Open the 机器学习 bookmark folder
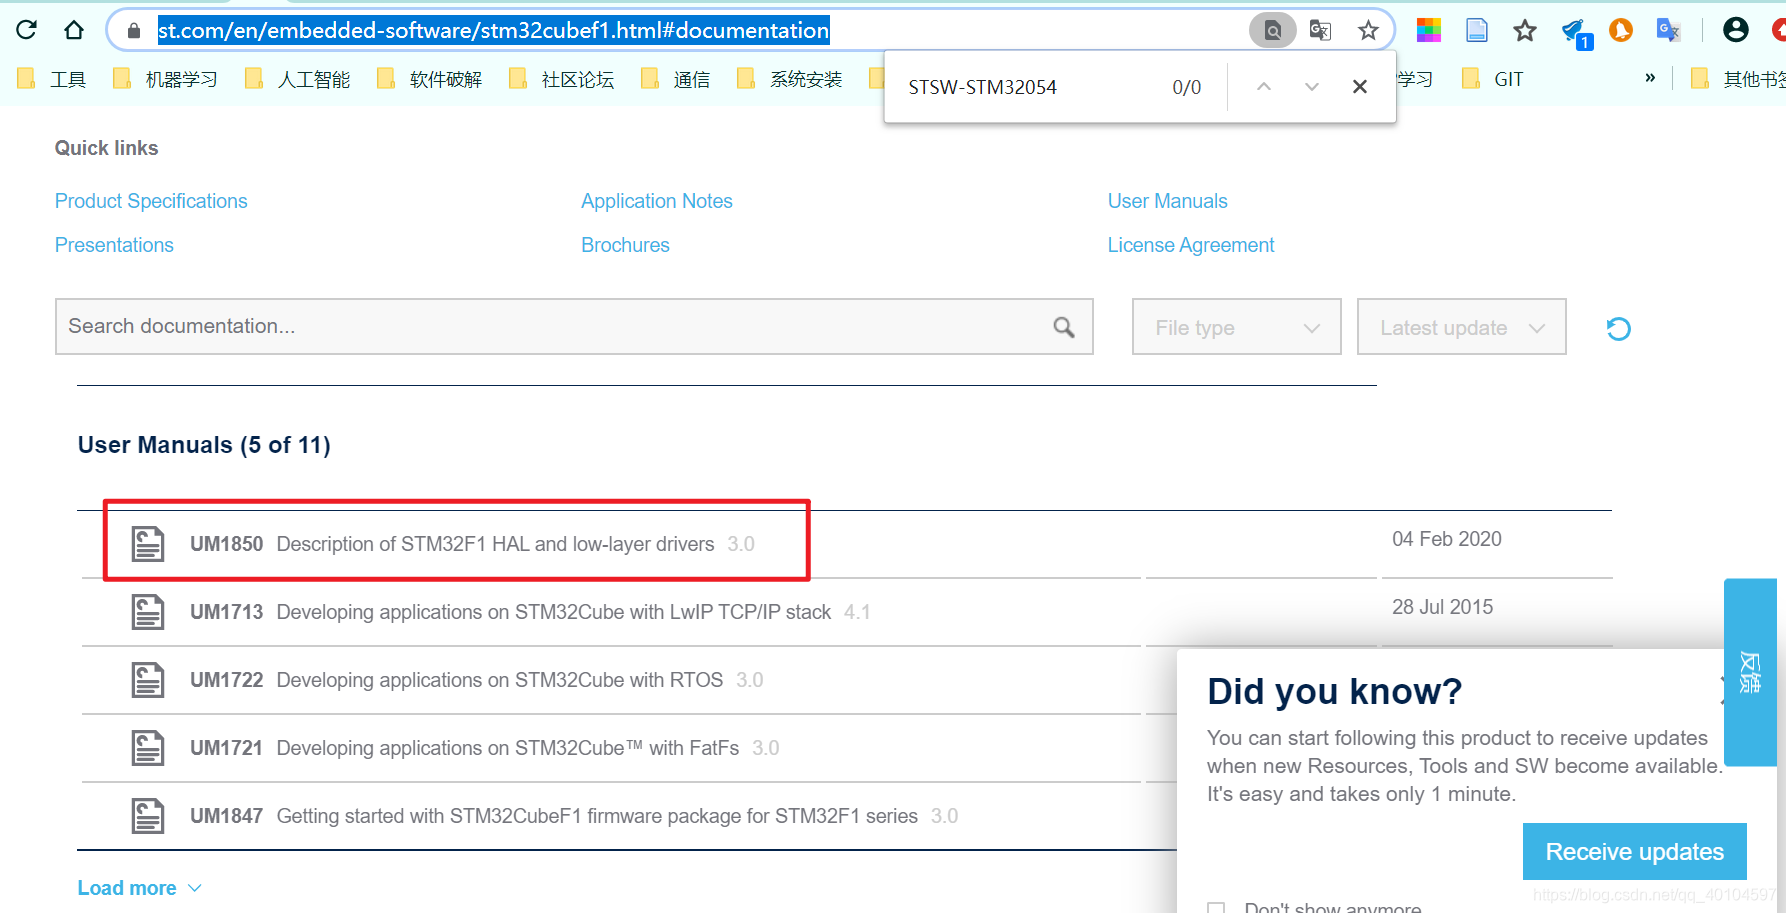 tap(165, 79)
